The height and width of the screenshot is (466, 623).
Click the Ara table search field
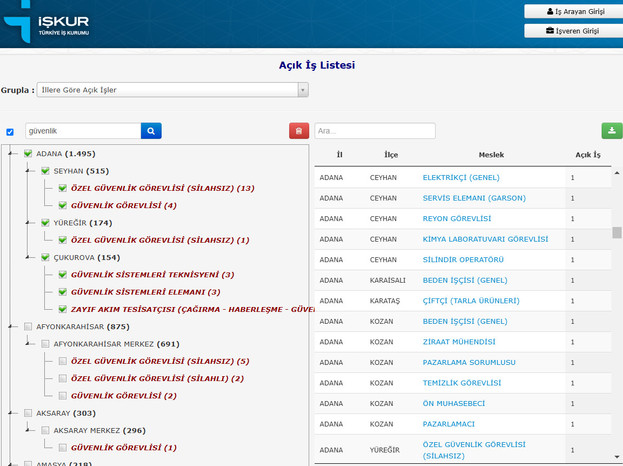(375, 131)
